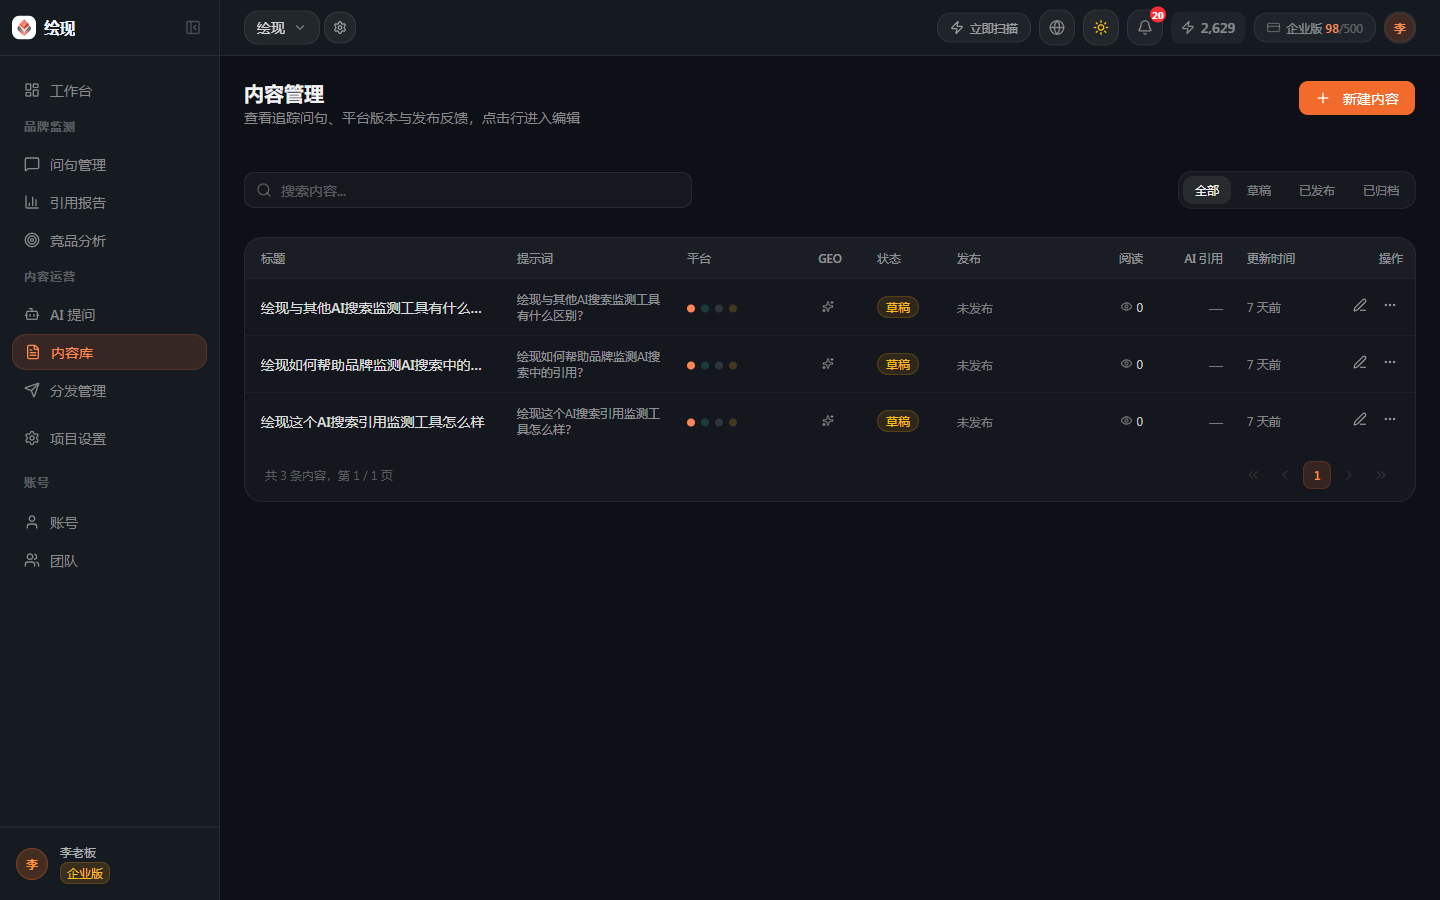Go to 工作台 in sidebar
The width and height of the screenshot is (1440, 900).
tap(109, 90)
